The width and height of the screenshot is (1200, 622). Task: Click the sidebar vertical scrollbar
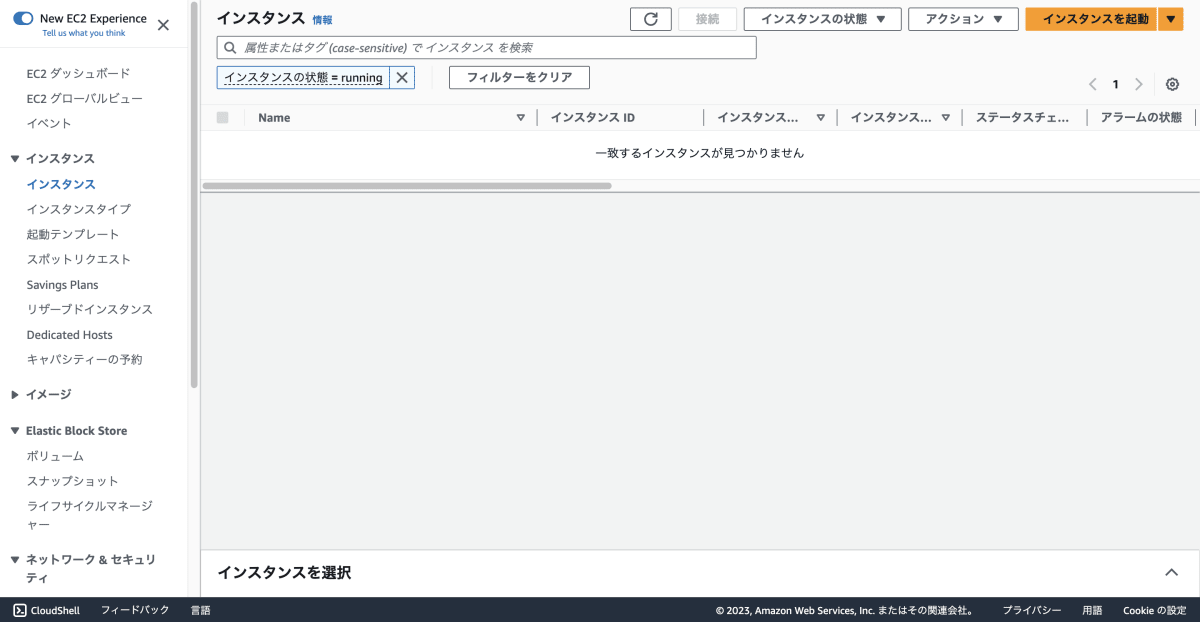point(194,195)
